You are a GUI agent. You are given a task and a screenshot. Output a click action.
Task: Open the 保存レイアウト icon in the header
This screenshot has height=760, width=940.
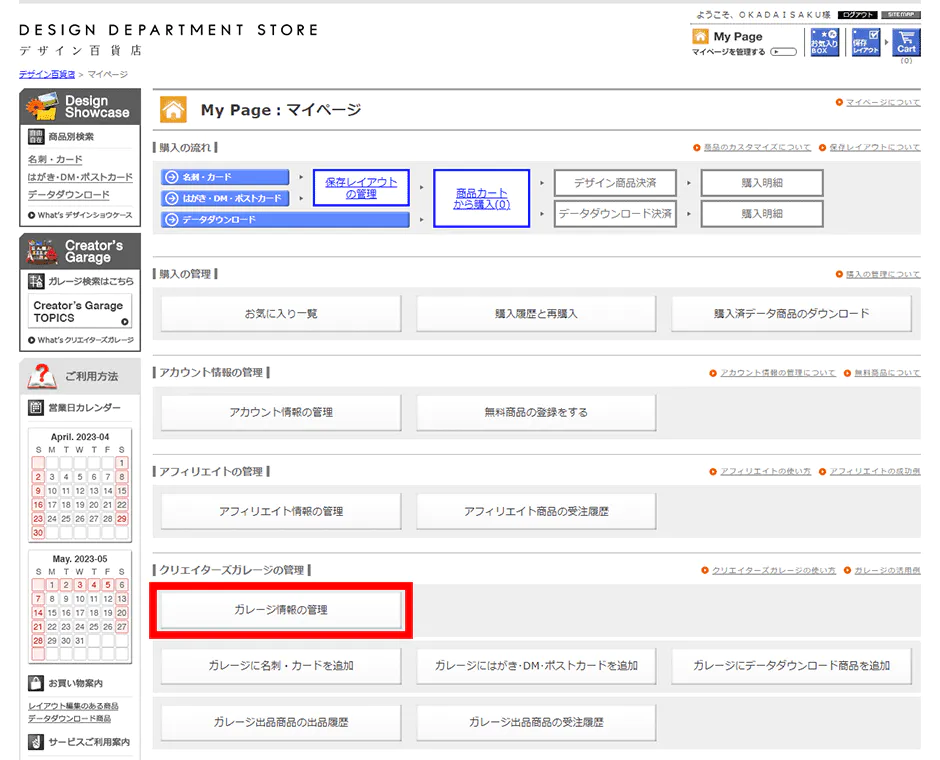(x=864, y=41)
